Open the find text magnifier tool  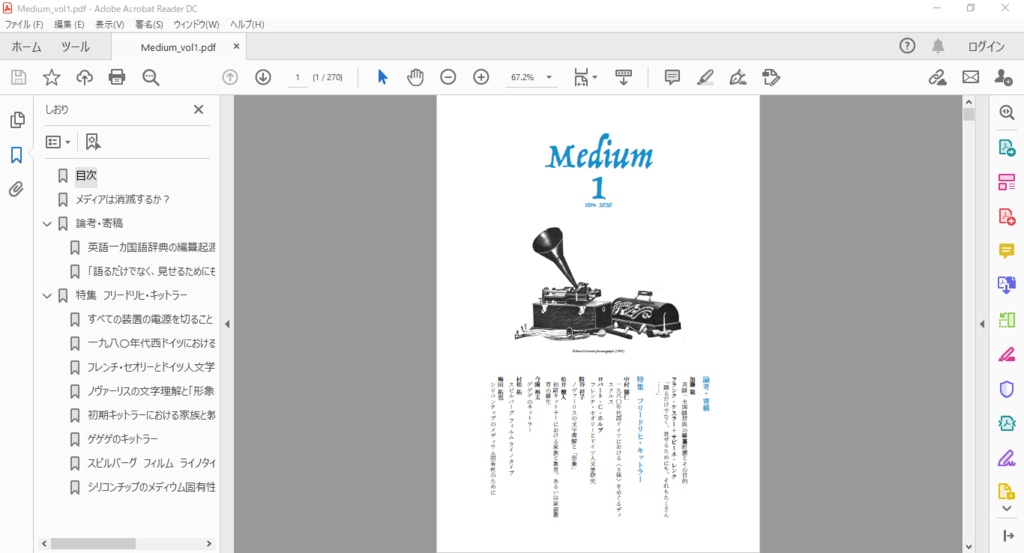click(x=151, y=77)
